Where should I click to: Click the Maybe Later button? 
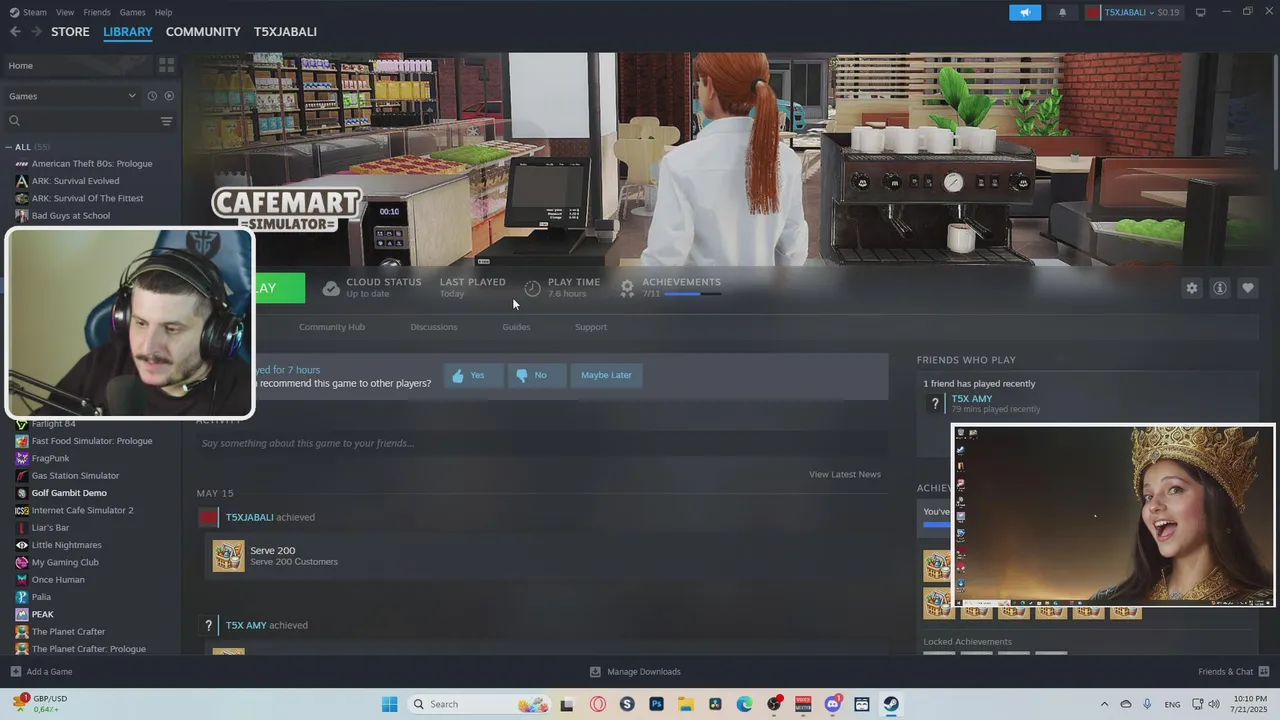[x=606, y=375]
